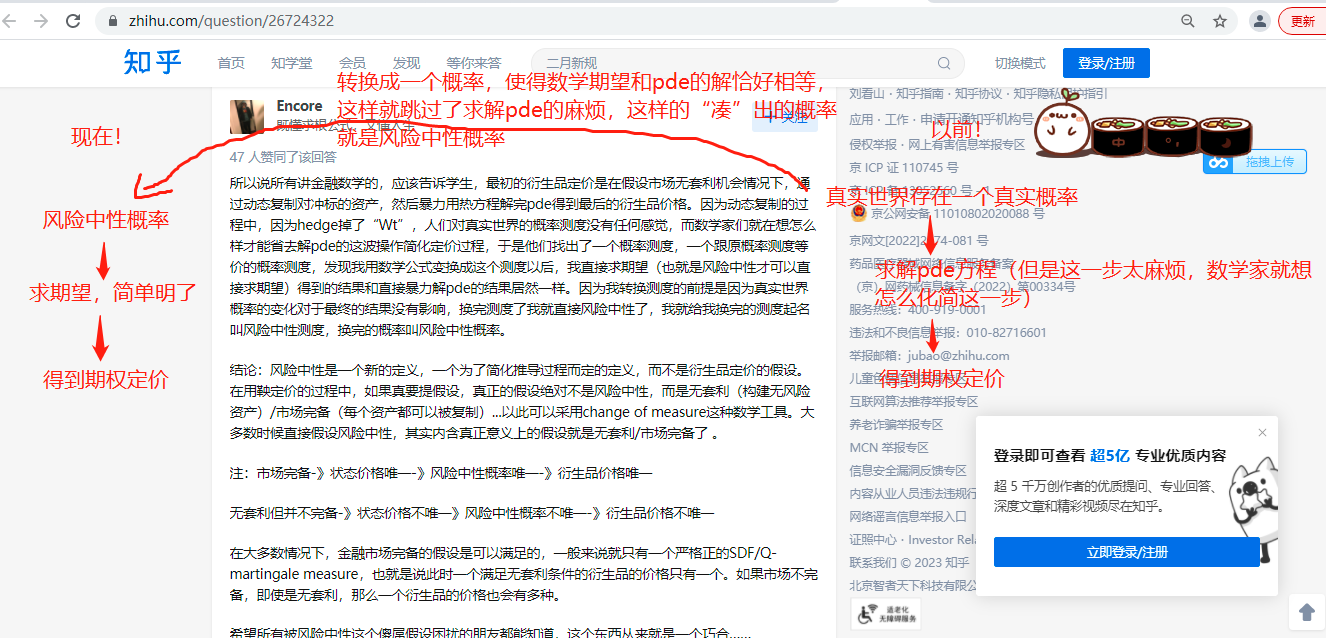Click the zoom magnifier in address bar
Screen dimensions: 1326x638
[1187, 21]
